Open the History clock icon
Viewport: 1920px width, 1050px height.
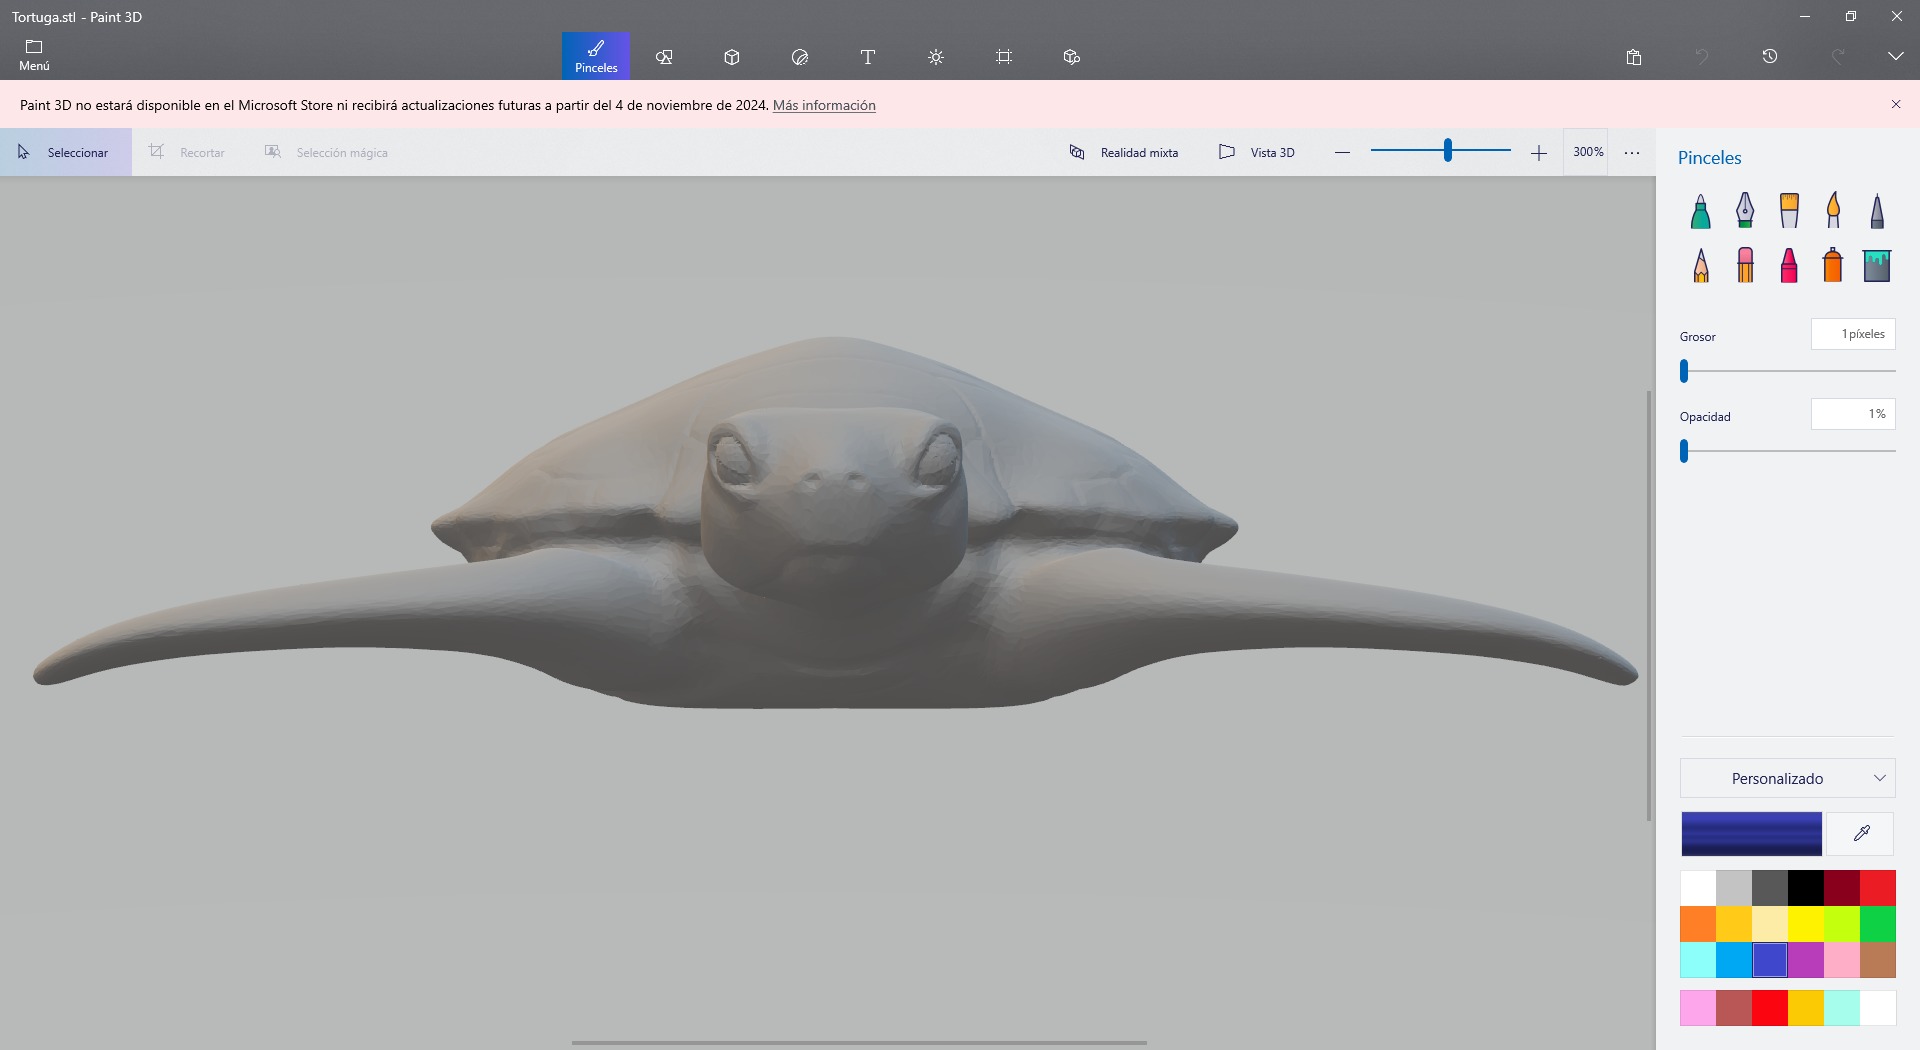pyautogui.click(x=1770, y=57)
